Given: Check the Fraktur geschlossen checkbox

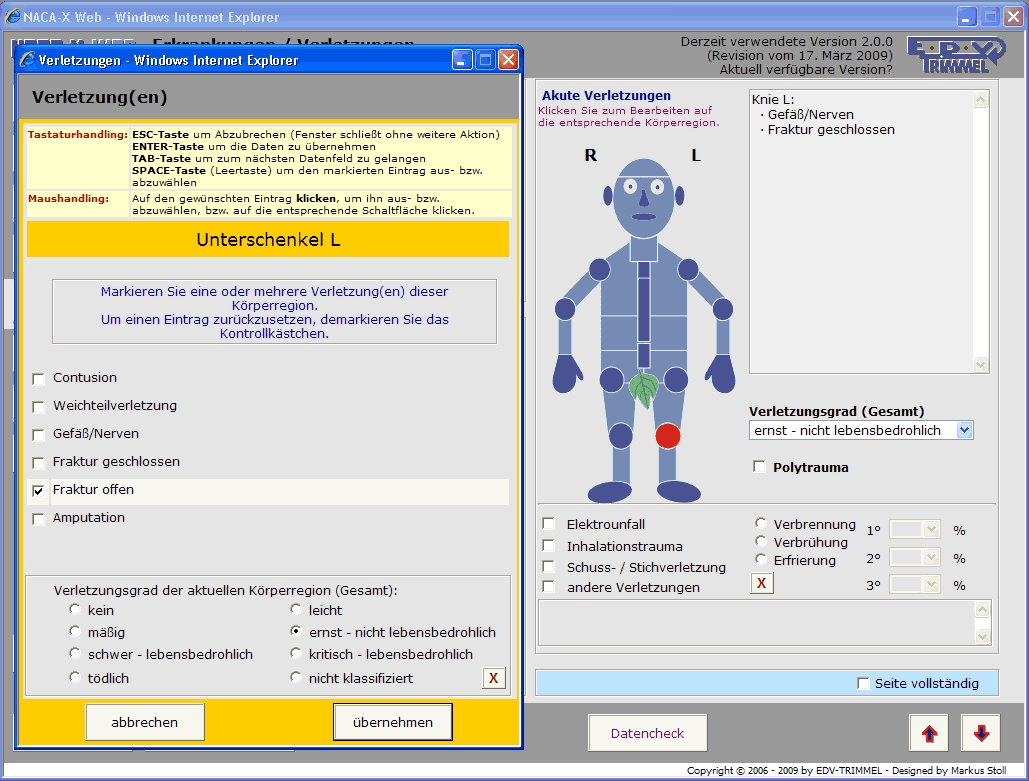Looking at the screenshot, I should [38, 463].
